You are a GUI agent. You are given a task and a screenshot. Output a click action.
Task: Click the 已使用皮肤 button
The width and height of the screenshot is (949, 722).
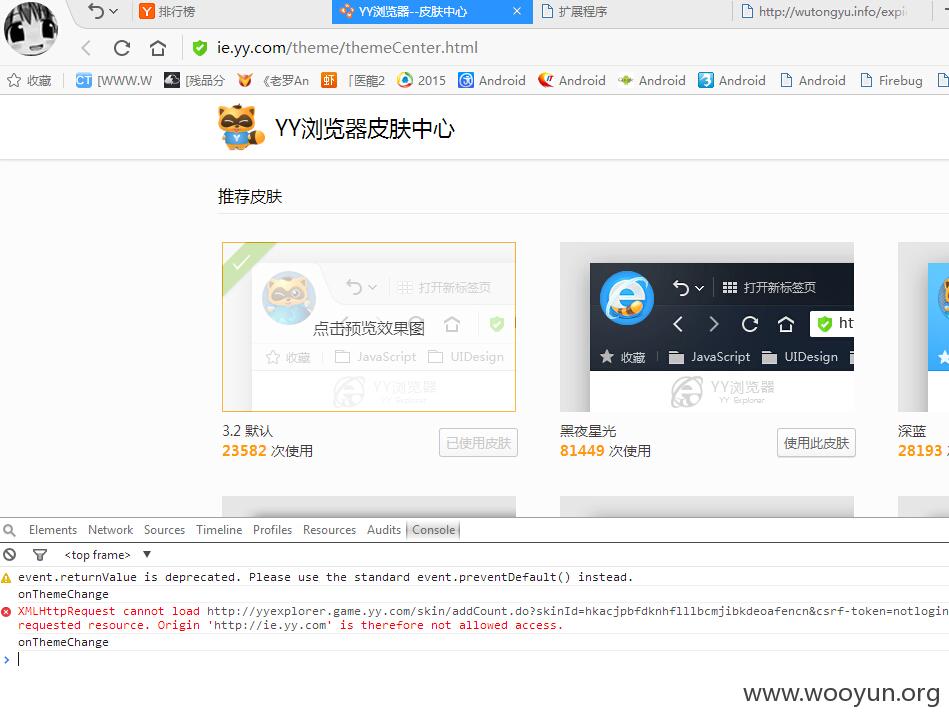[478, 443]
